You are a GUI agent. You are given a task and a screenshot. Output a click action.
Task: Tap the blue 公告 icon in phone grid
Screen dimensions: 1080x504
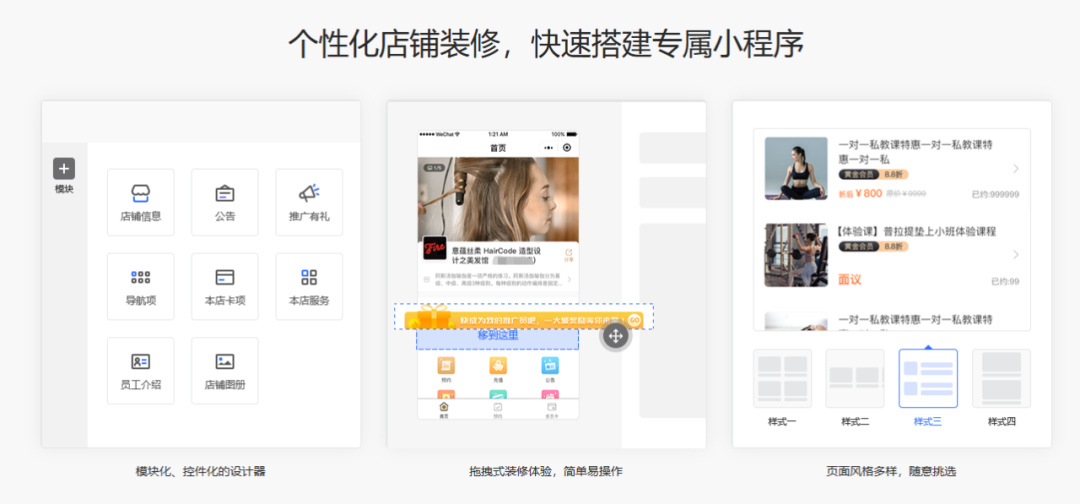pos(550,366)
